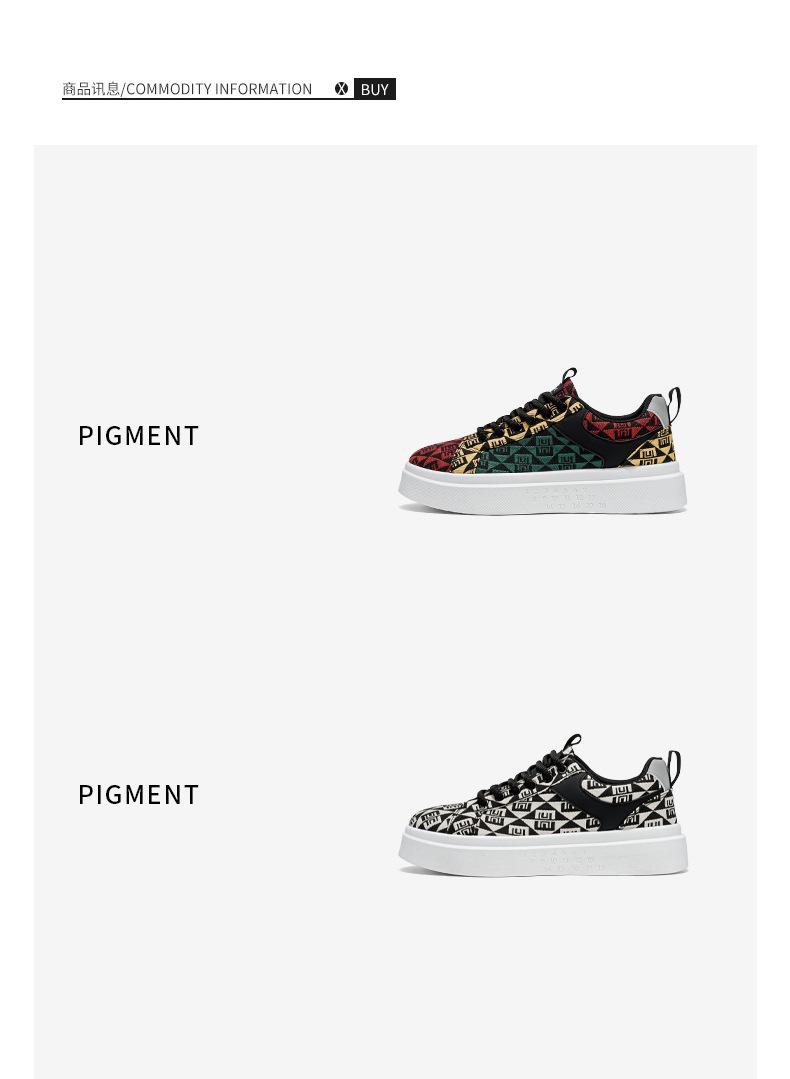790x1079 pixels.
Task: Click heel pull tab on multicolor sneaker
Action: point(674,404)
